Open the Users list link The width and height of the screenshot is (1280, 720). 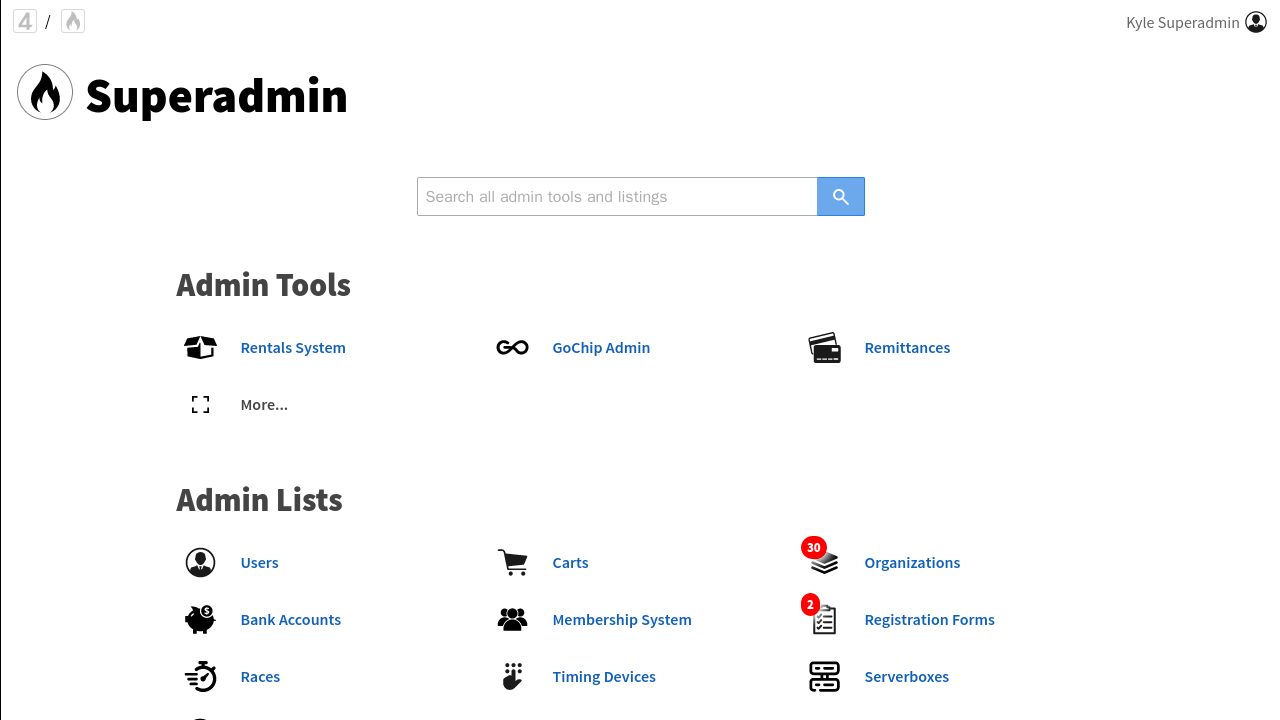[x=259, y=562]
